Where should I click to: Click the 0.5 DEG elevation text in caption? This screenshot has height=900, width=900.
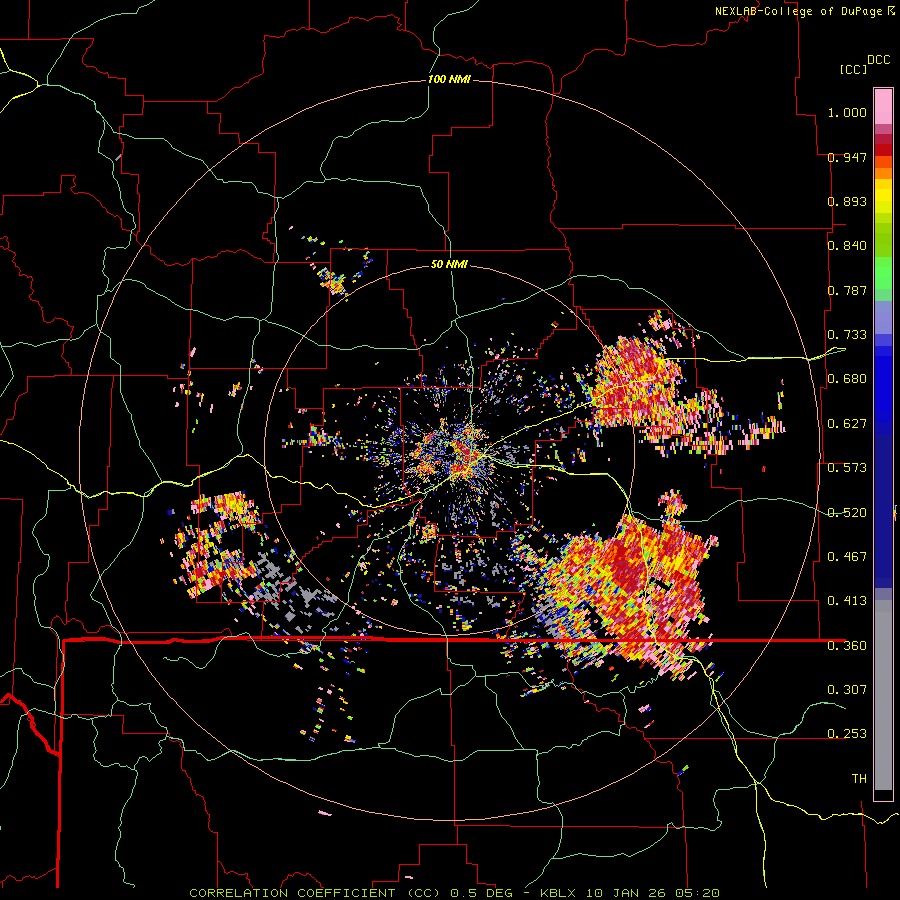tap(481, 893)
